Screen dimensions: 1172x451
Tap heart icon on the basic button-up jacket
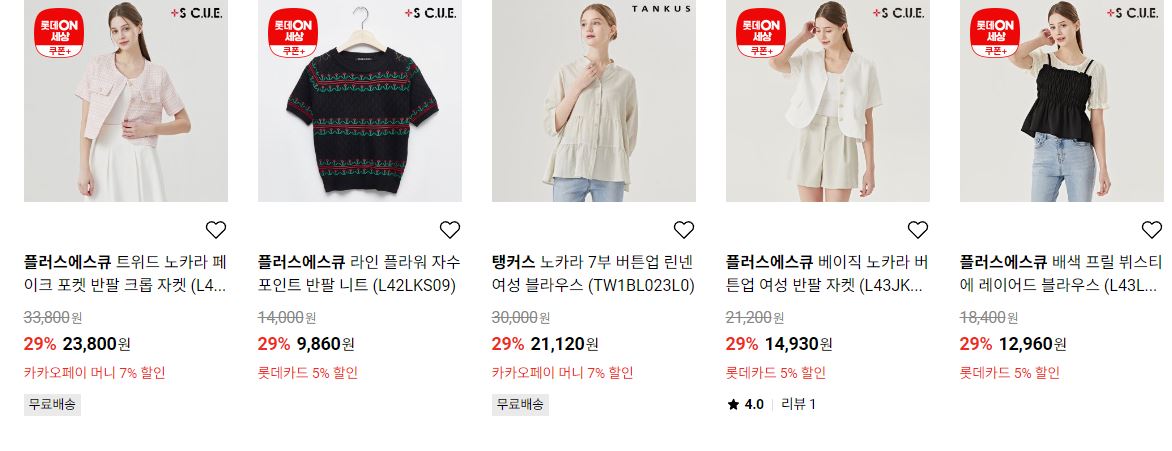point(918,230)
